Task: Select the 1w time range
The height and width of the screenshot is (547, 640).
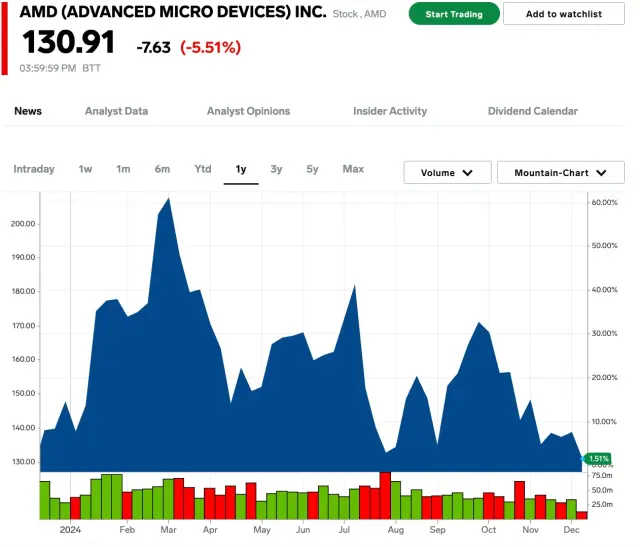Action: tap(85, 169)
